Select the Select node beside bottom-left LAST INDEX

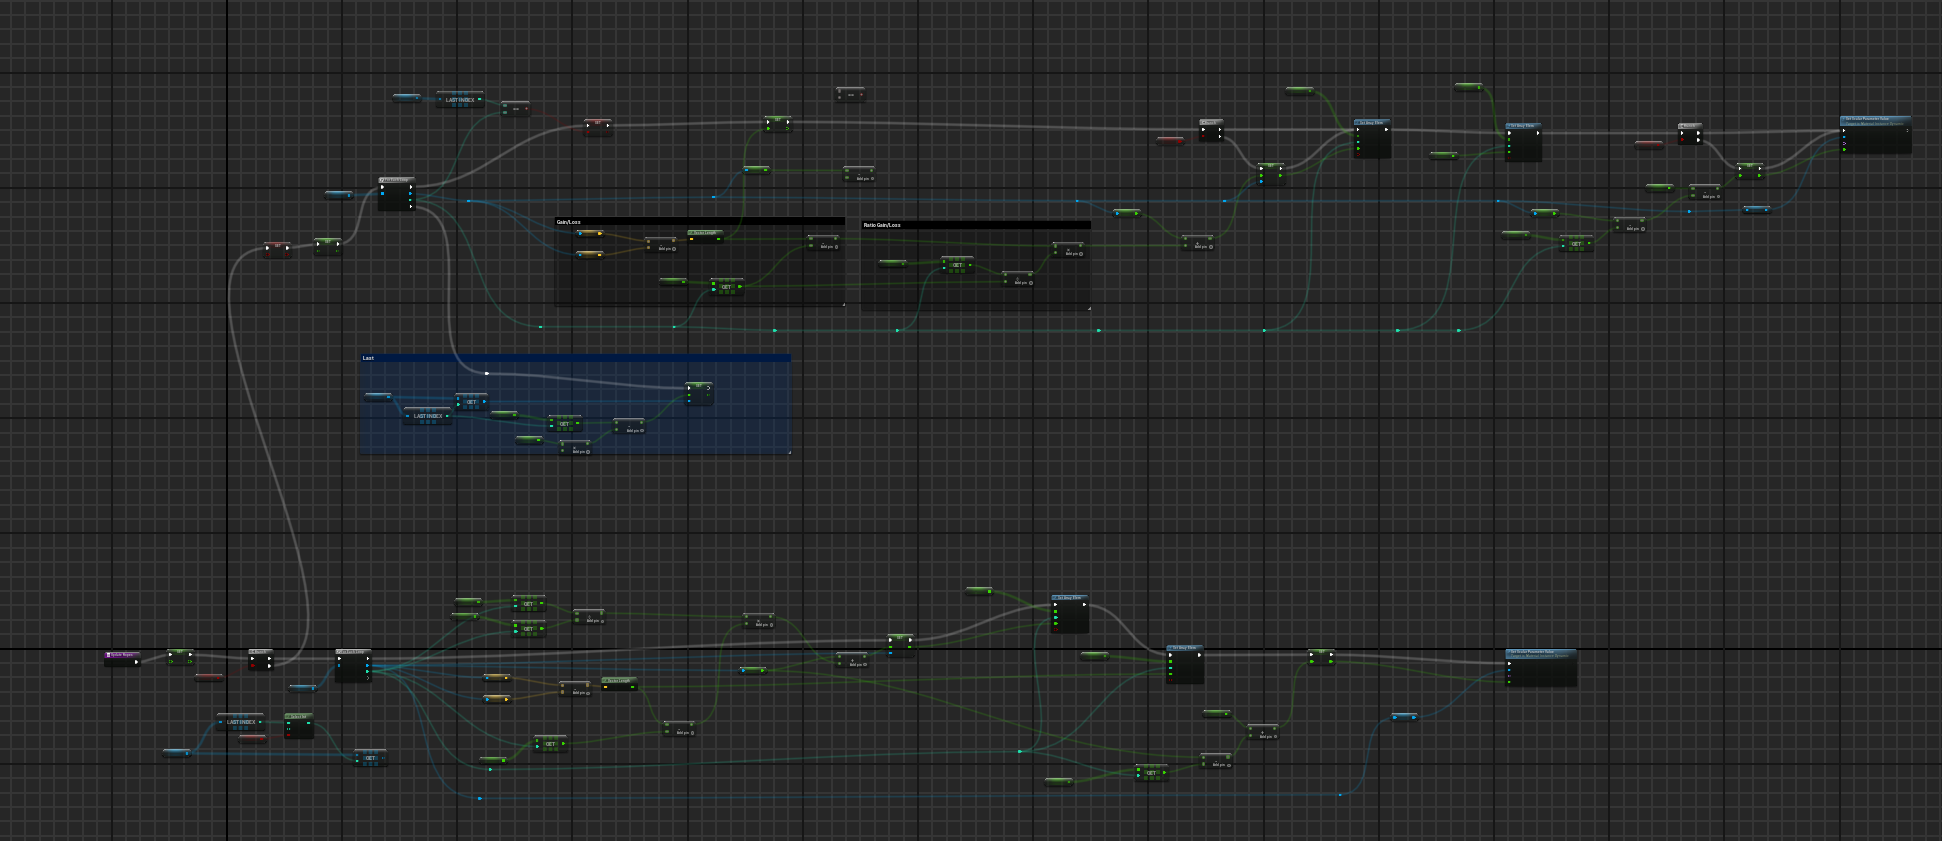298,717
